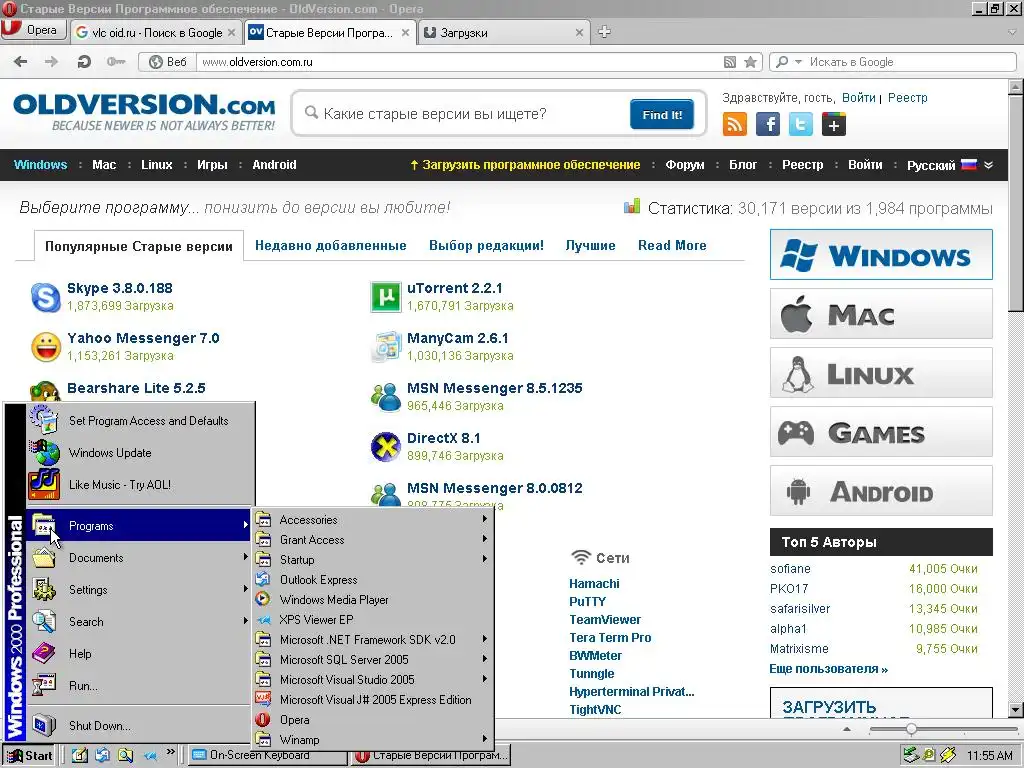Expand Microsoft SQL Server 2005 submenu

tap(373, 660)
